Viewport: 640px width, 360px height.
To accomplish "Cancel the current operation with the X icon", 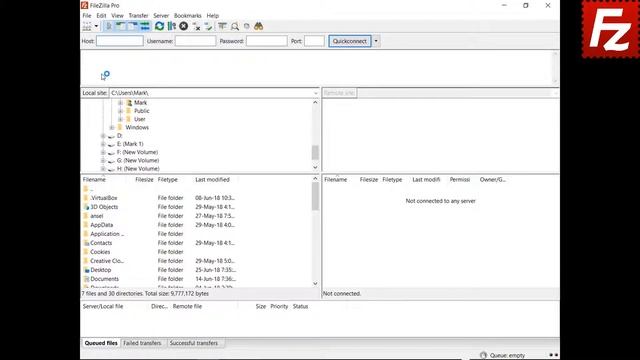I will 184,27.
